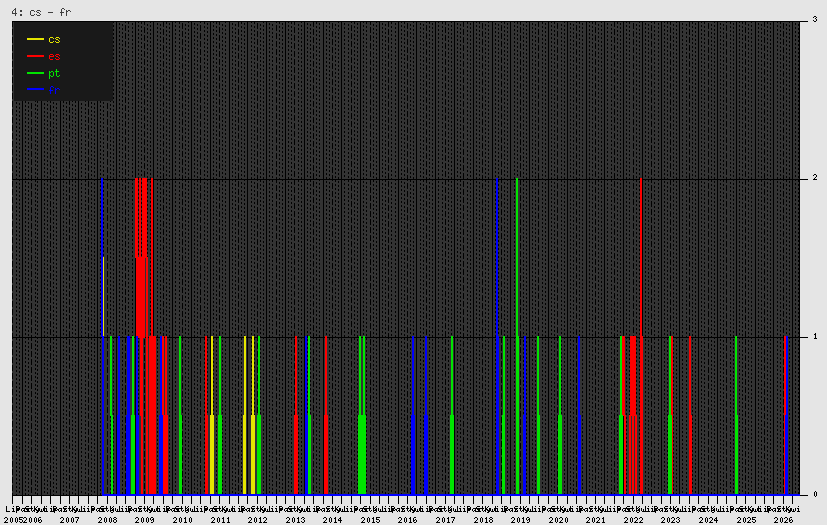Click the 2022 year label
This screenshot has width=827, height=525.
coord(633,520)
